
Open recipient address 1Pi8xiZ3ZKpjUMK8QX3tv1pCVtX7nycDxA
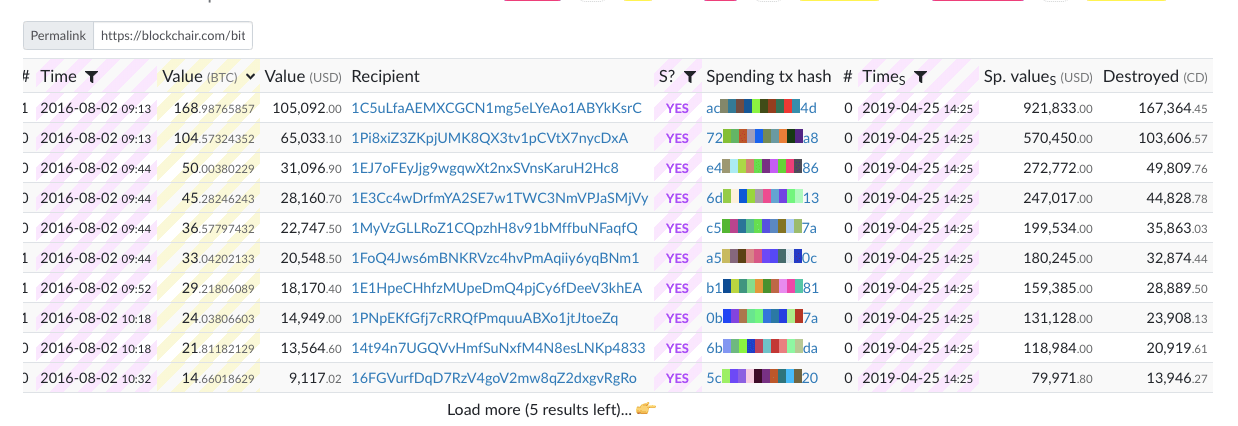pos(489,138)
